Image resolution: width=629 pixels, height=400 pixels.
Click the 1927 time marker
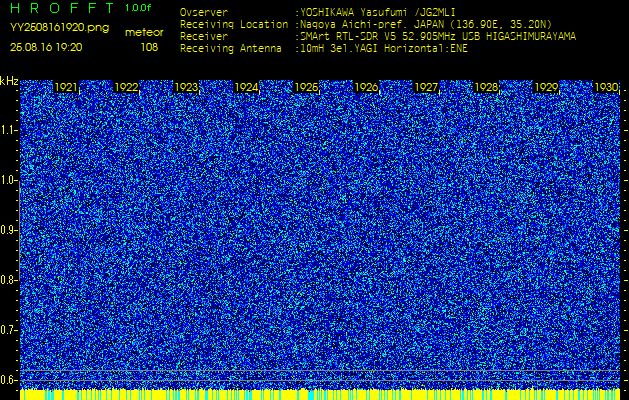coord(426,87)
